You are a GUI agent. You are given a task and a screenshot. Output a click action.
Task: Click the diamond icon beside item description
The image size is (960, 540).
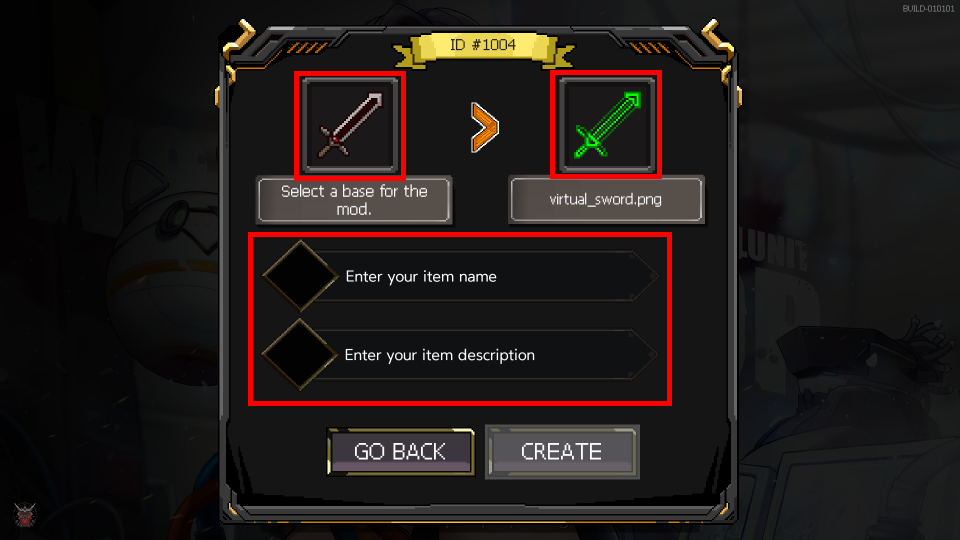coord(299,354)
